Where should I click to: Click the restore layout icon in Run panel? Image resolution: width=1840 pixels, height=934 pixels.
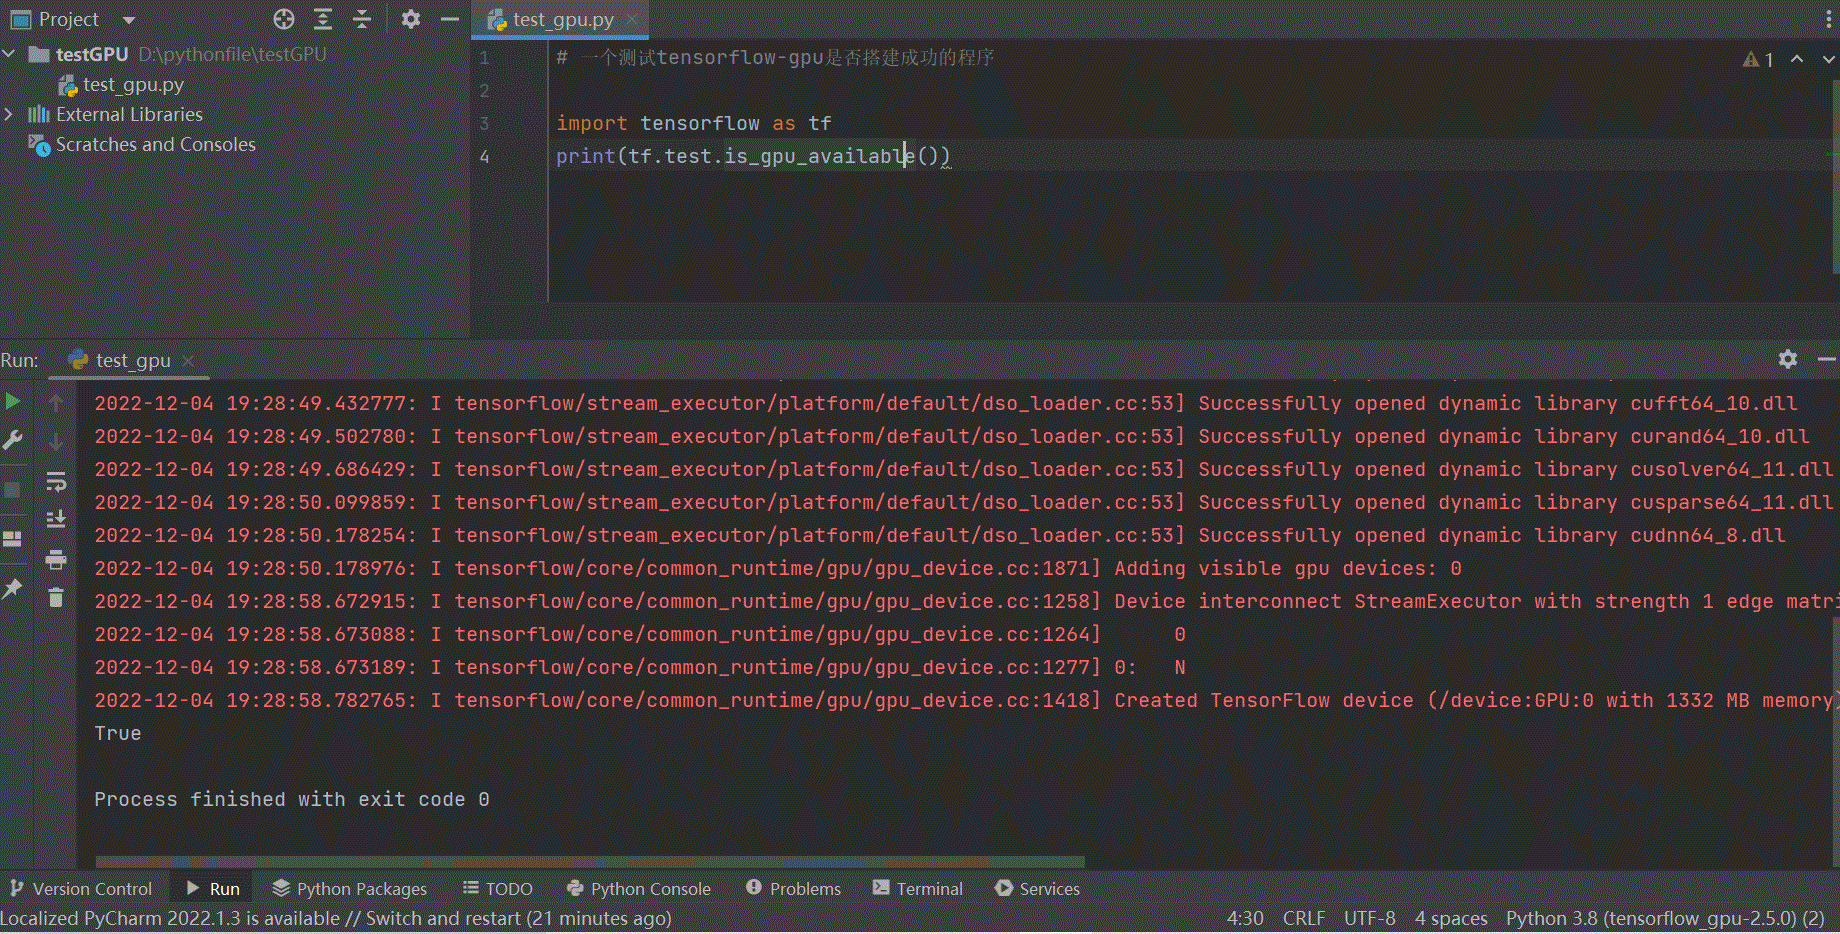(13, 539)
